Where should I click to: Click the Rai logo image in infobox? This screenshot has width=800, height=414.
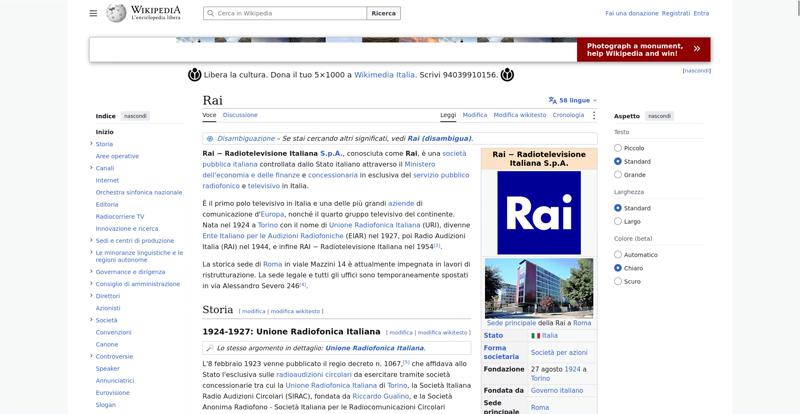pos(539,212)
